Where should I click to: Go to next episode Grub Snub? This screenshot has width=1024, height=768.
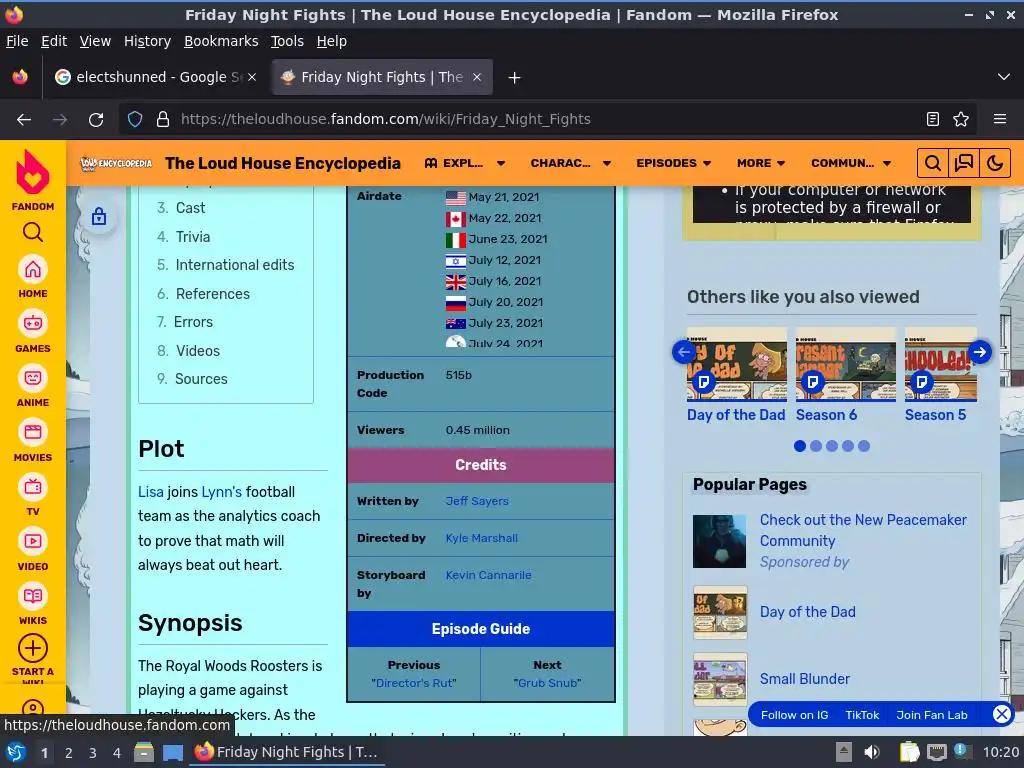pos(547,682)
